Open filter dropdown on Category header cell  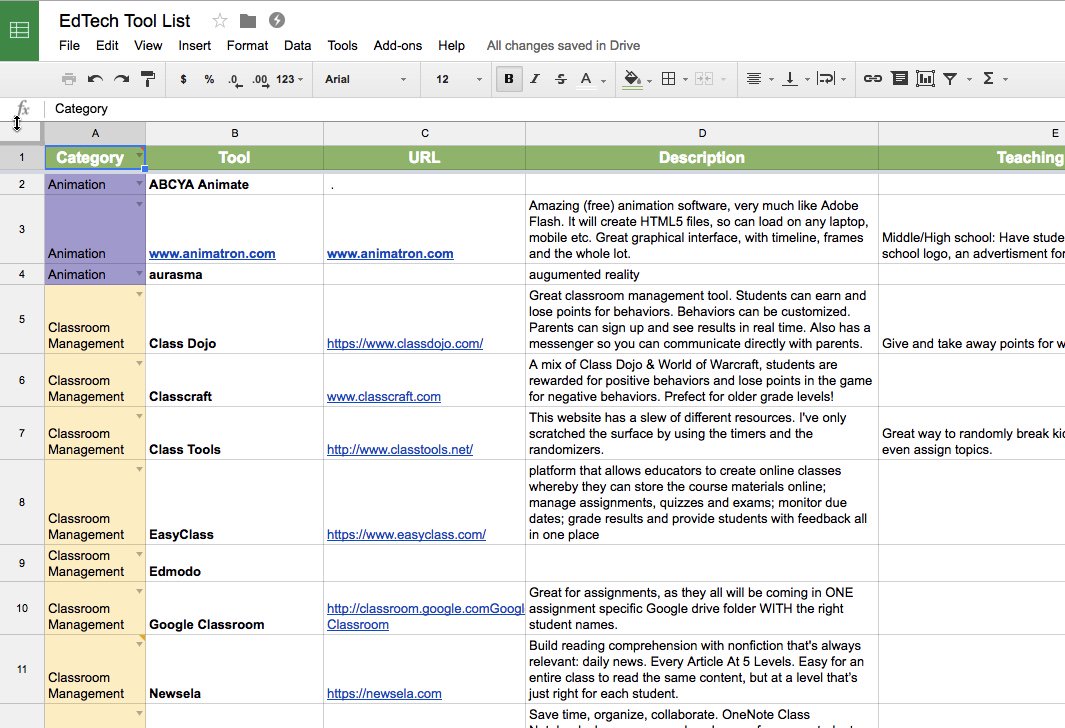pyautogui.click(x=139, y=154)
